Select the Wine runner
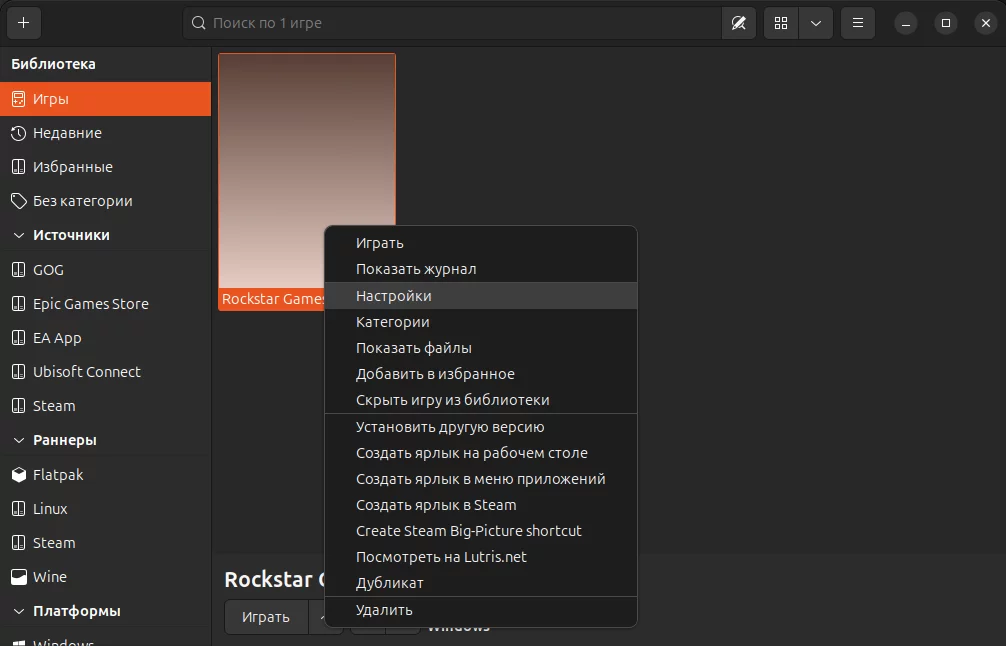This screenshot has height=646, width=1006. 105,577
